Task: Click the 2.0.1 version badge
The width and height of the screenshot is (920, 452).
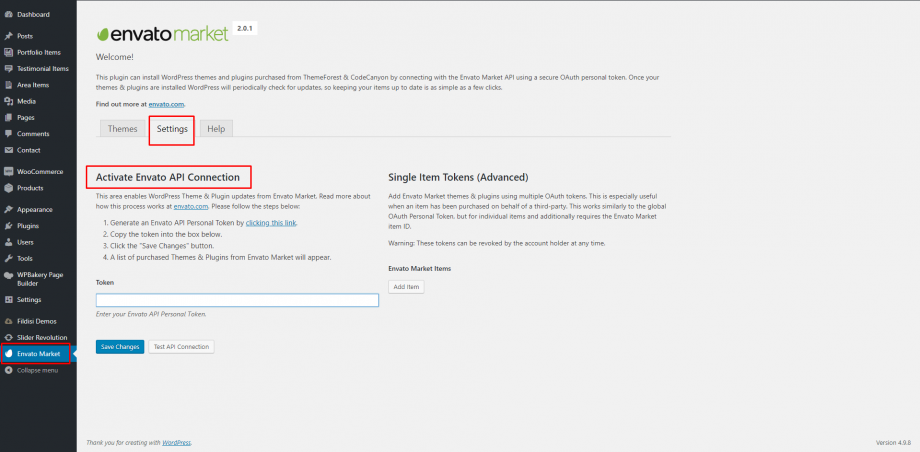Action: (245, 28)
